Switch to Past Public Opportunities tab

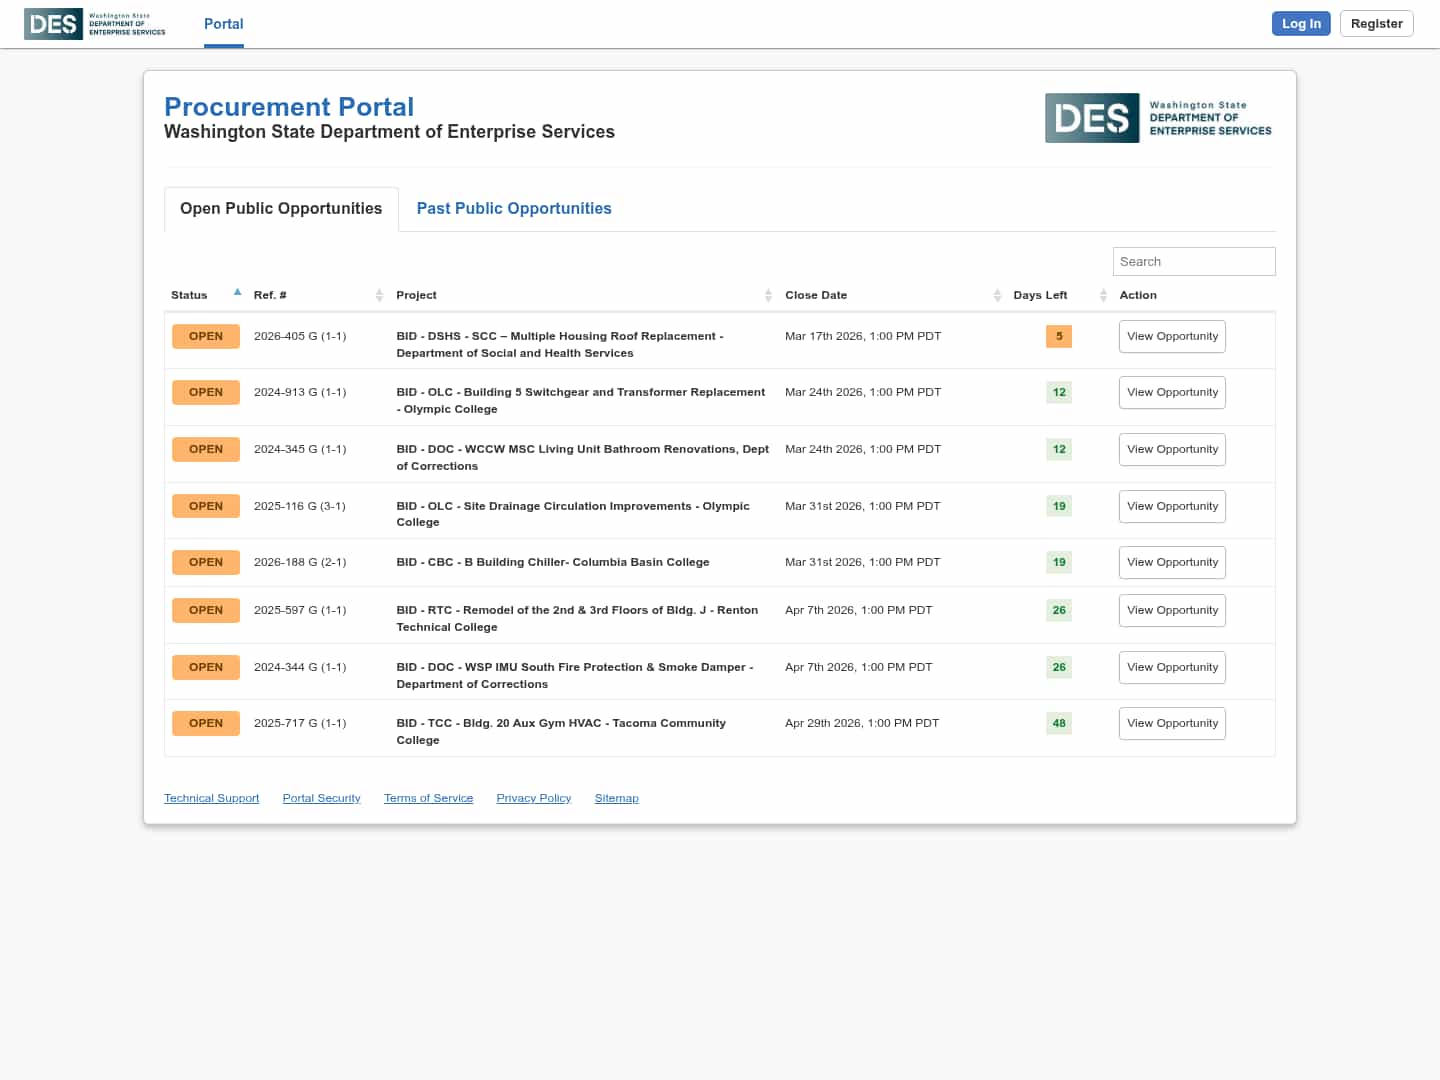(x=514, y=208)
